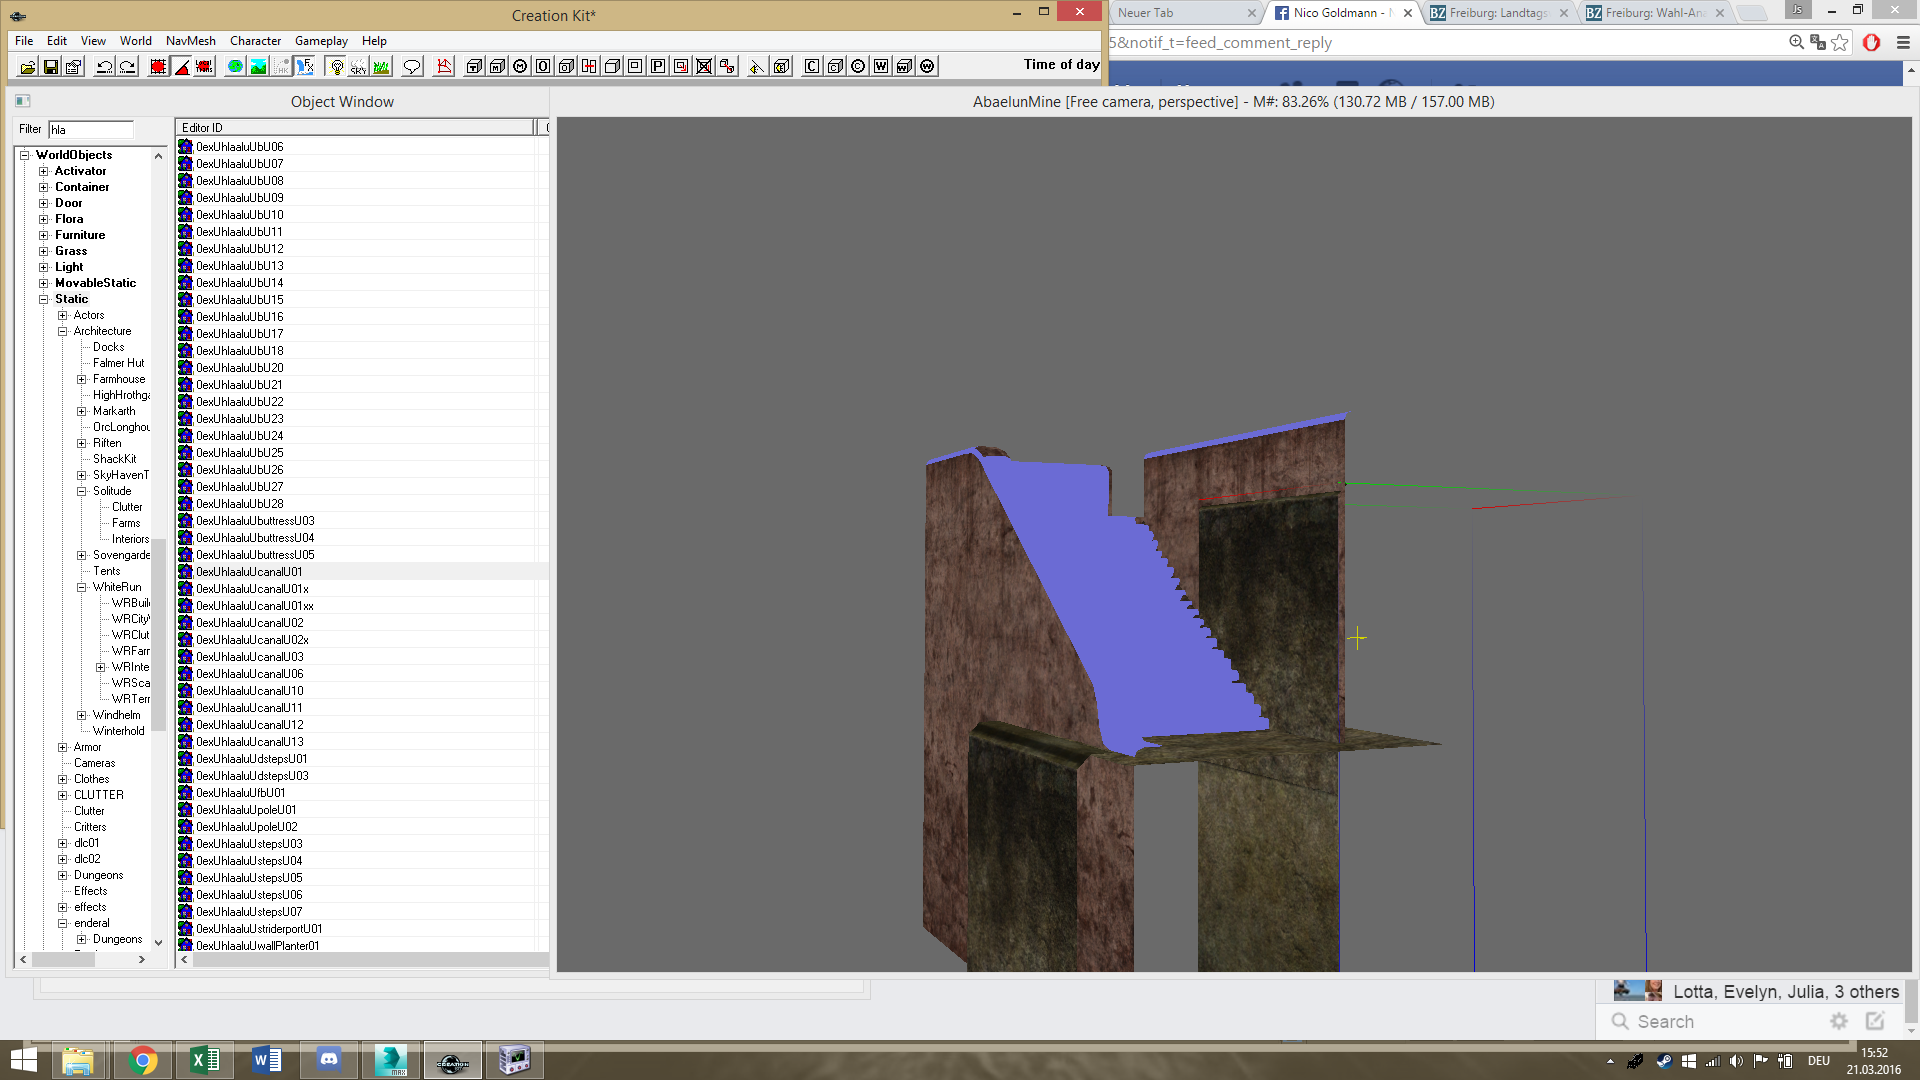Image resolution: width=1920 pixels, height=1080 pixels.
Task: Open the File menu
Action: (24, 41)
